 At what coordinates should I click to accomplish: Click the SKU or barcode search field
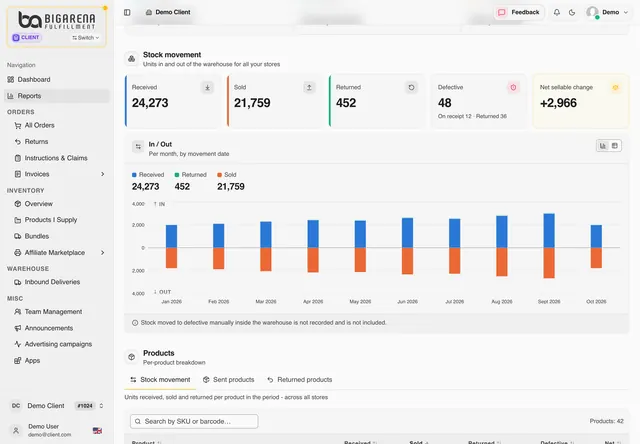click(194, 421)
